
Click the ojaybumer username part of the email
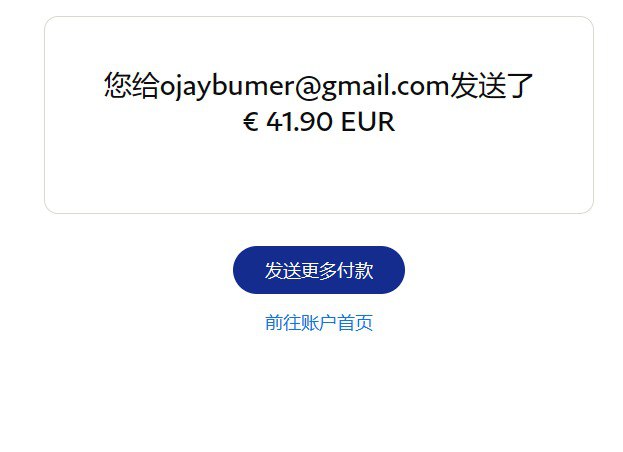[226, 87]
